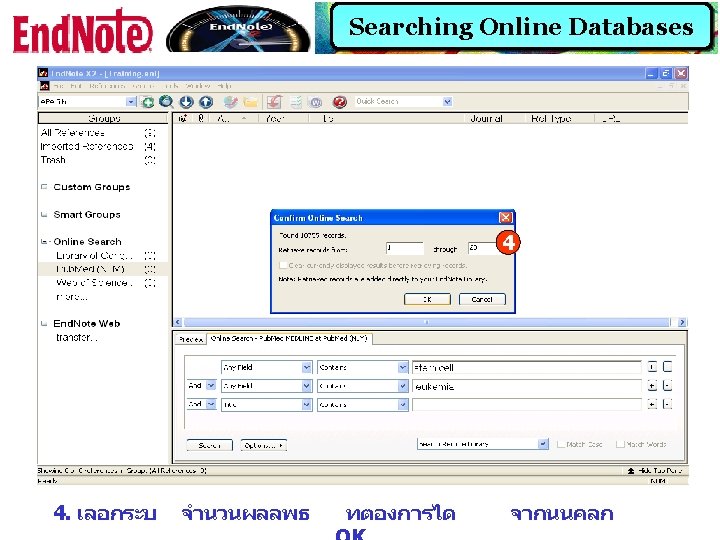Image resolution: width=720 pixels, height=540 pixels.
Task: Enable the Match Case checkbox
Action: pyautogui.click(x=561, y=444)
